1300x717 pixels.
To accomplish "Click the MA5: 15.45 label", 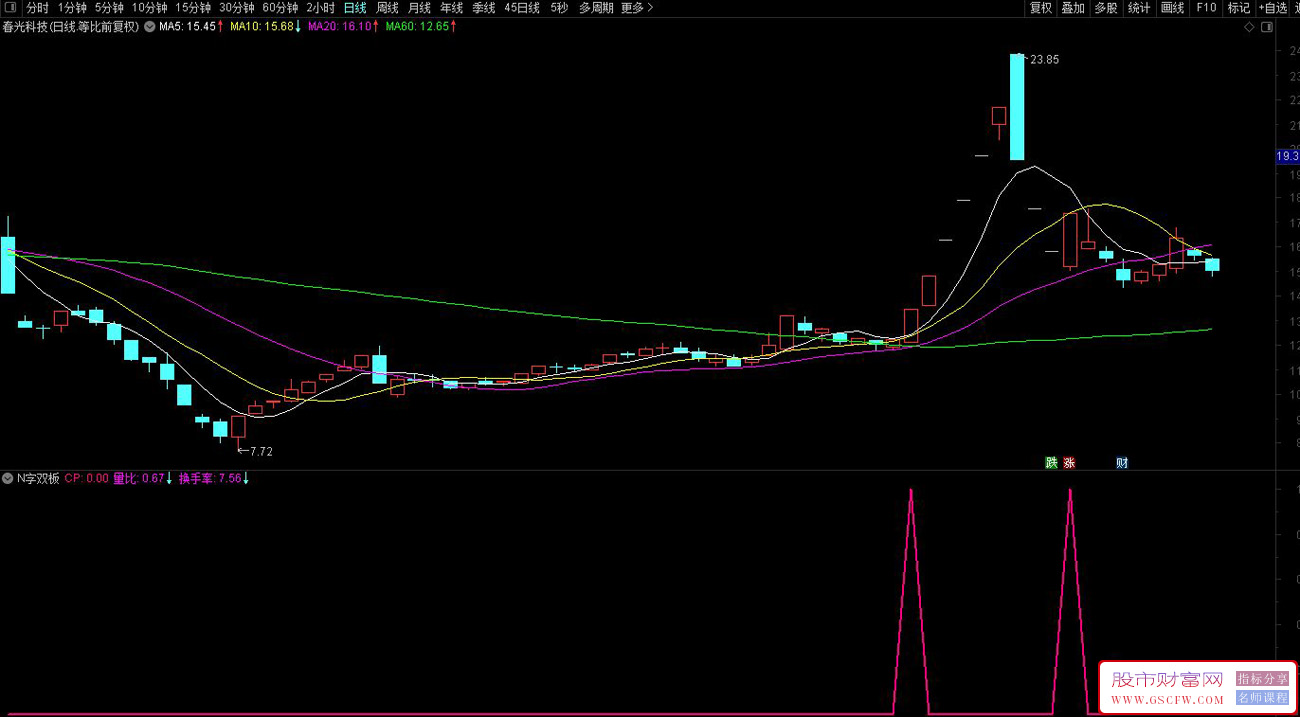I will click(x=187, y=27).
